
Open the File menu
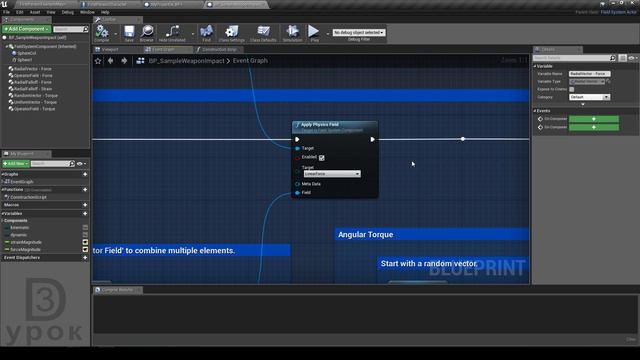[x=7, y=12]
